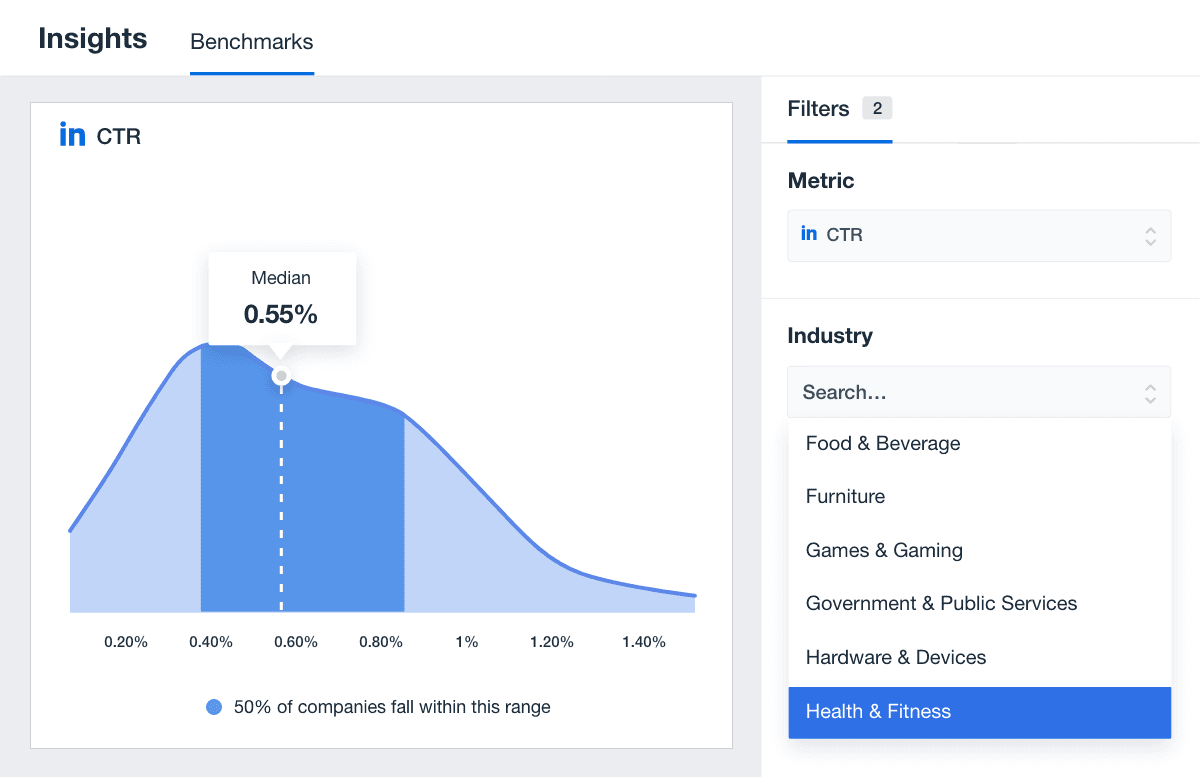Screen dimensions: 1200x777
Task: Click the LinkedIn icon beside the CTR chart title
Action: [x=70, y=134]
